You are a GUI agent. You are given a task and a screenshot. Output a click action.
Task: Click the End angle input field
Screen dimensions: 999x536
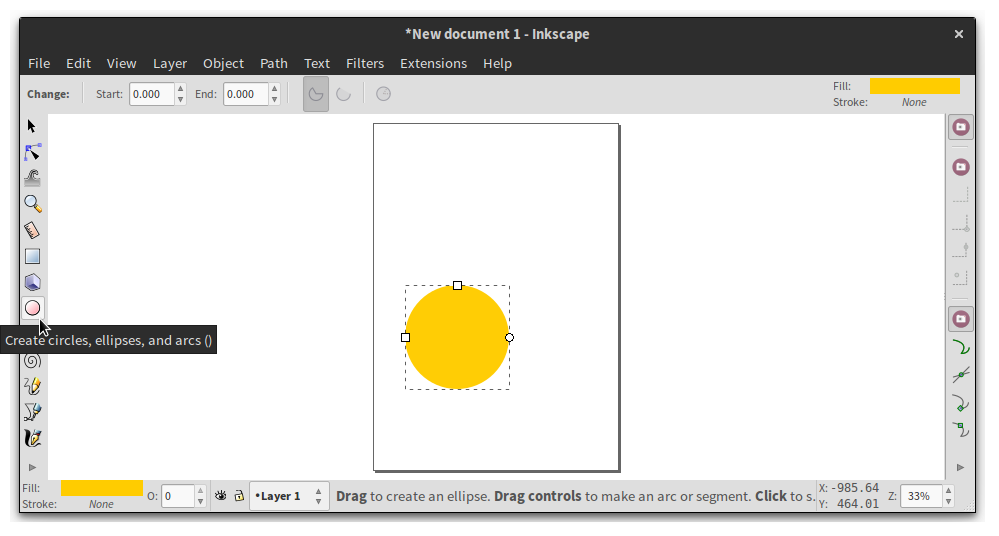click(x=246, y=94)
